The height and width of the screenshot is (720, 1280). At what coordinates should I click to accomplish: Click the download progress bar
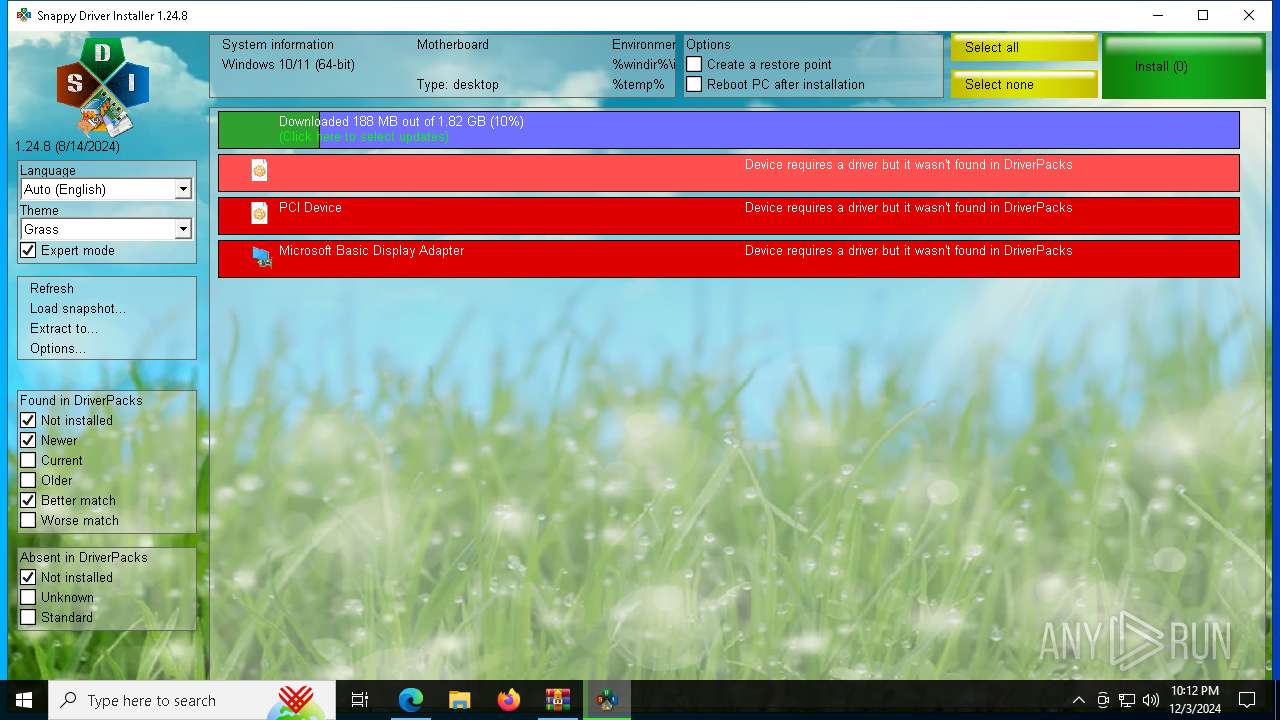click(729, 129)
